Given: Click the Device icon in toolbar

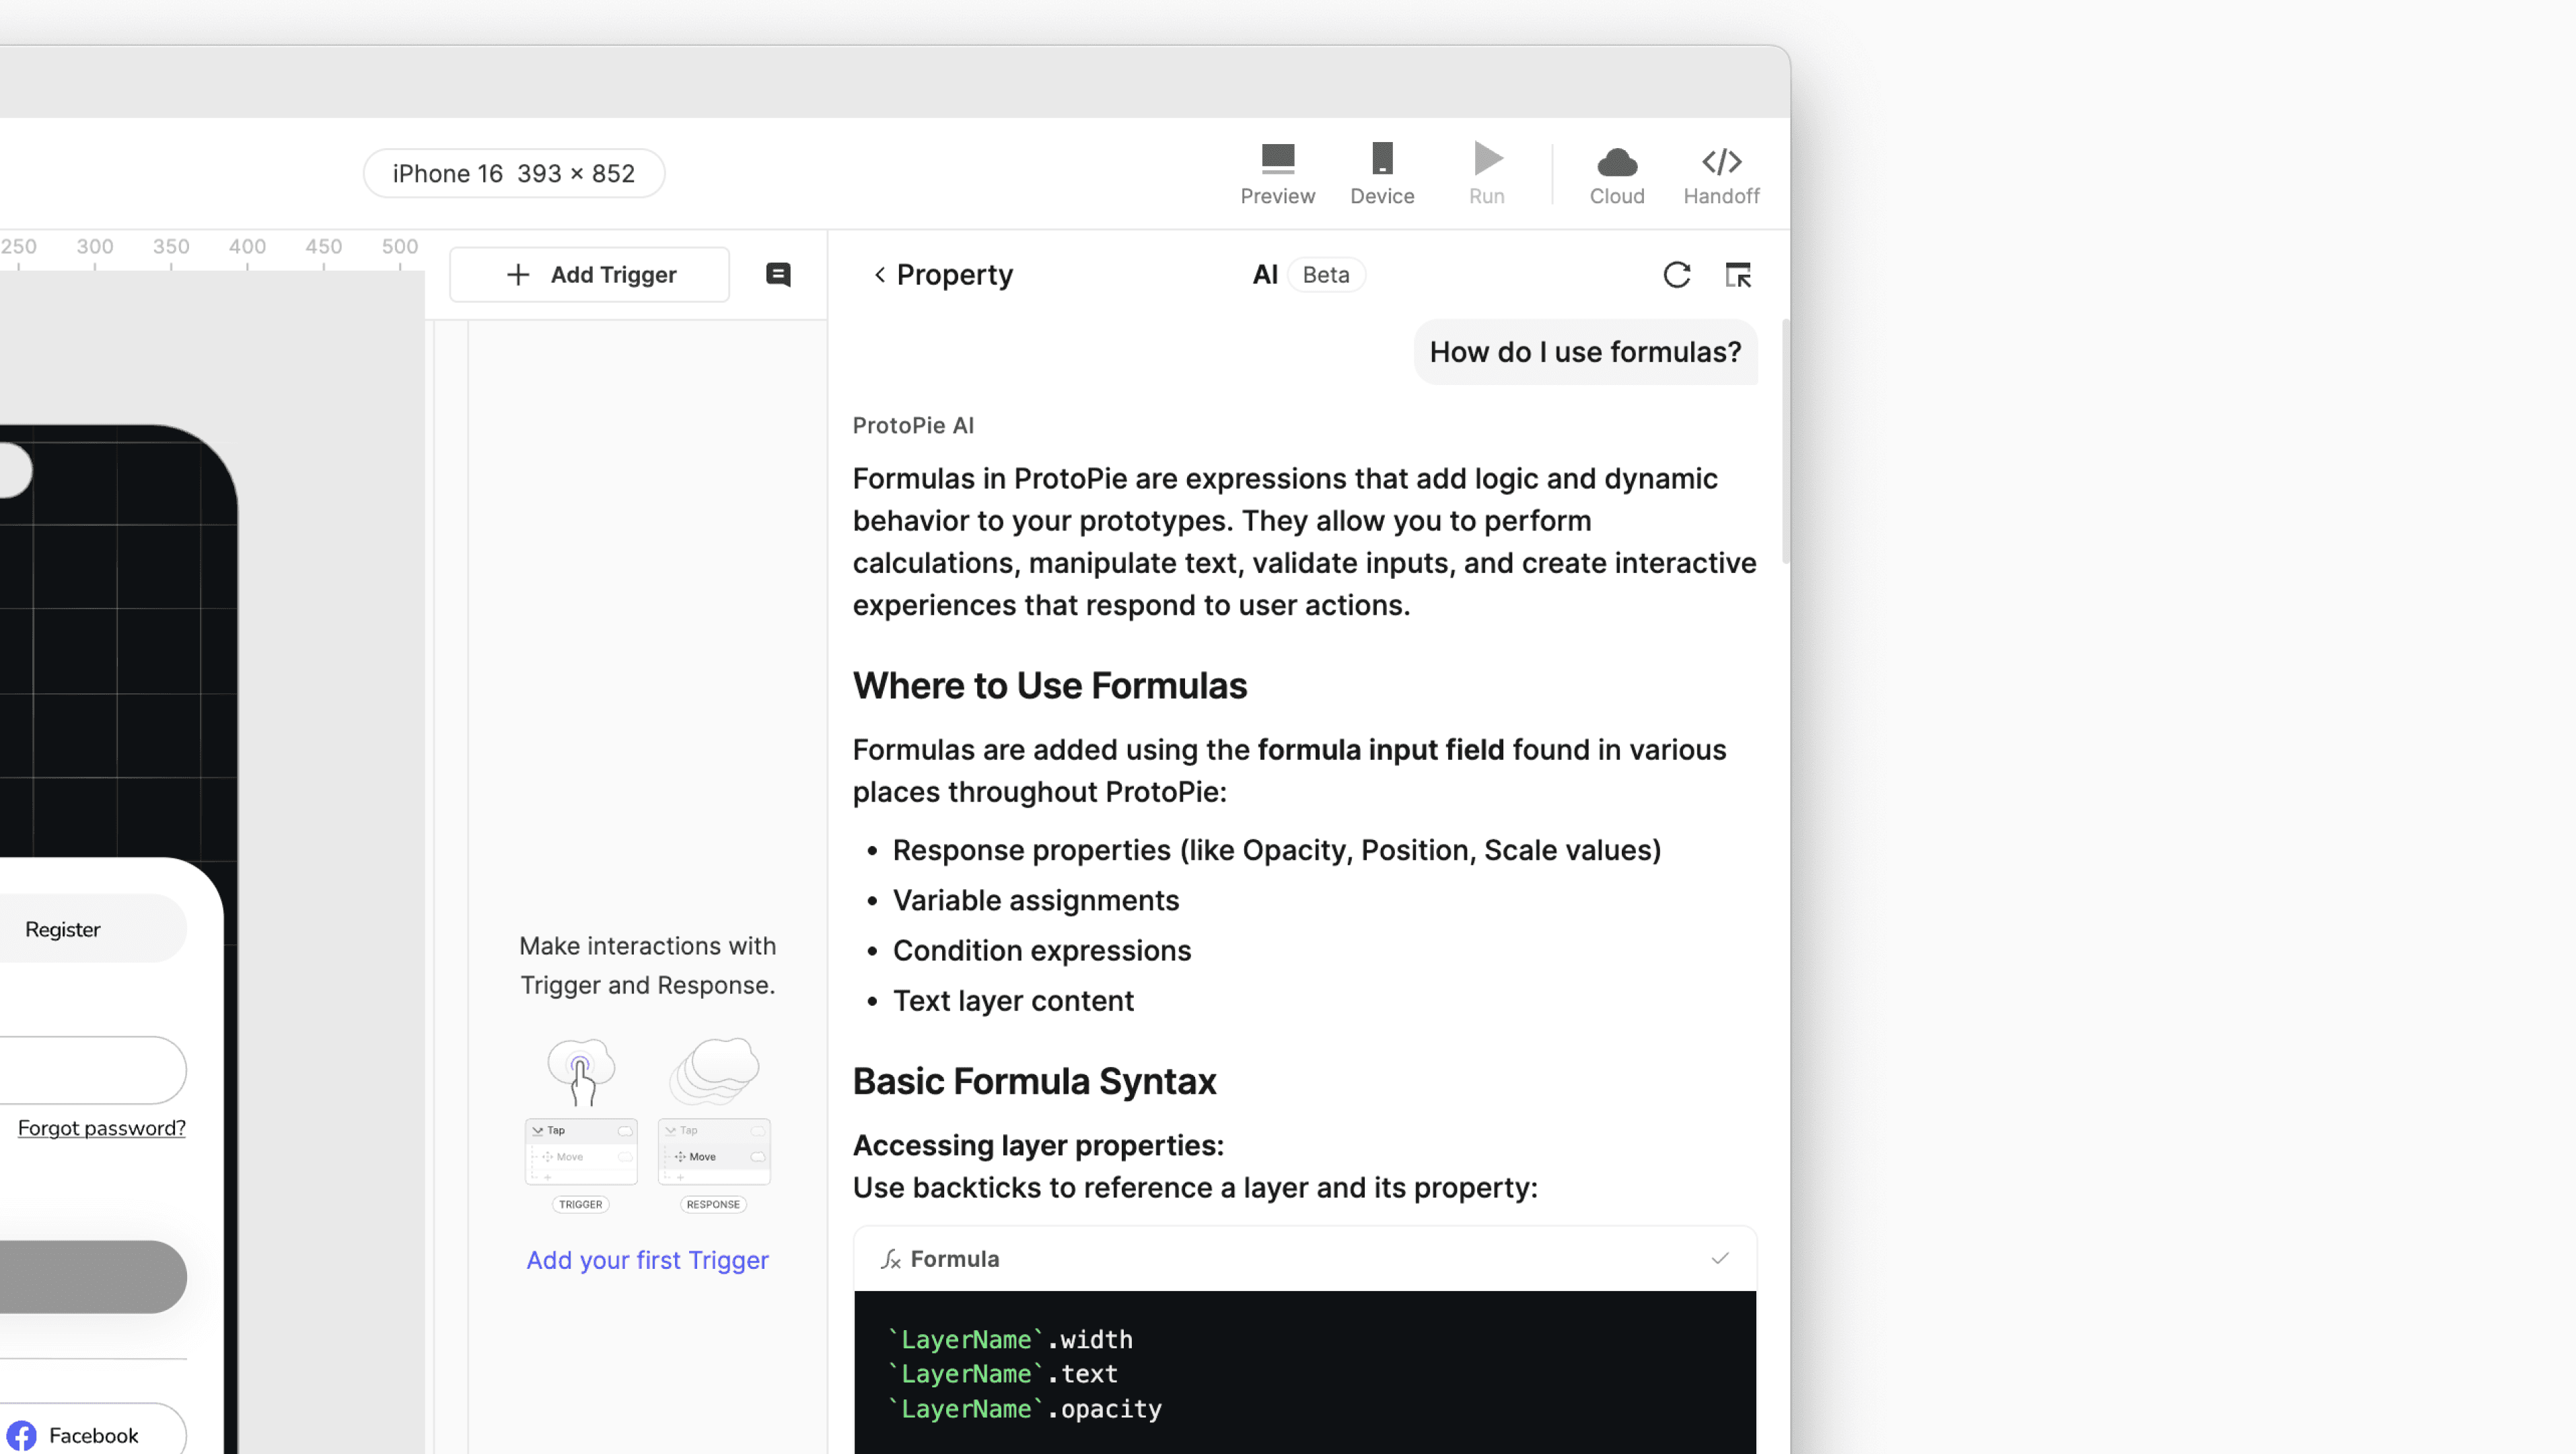Looking at the screenshot, I should click(x=1381, y=173).
